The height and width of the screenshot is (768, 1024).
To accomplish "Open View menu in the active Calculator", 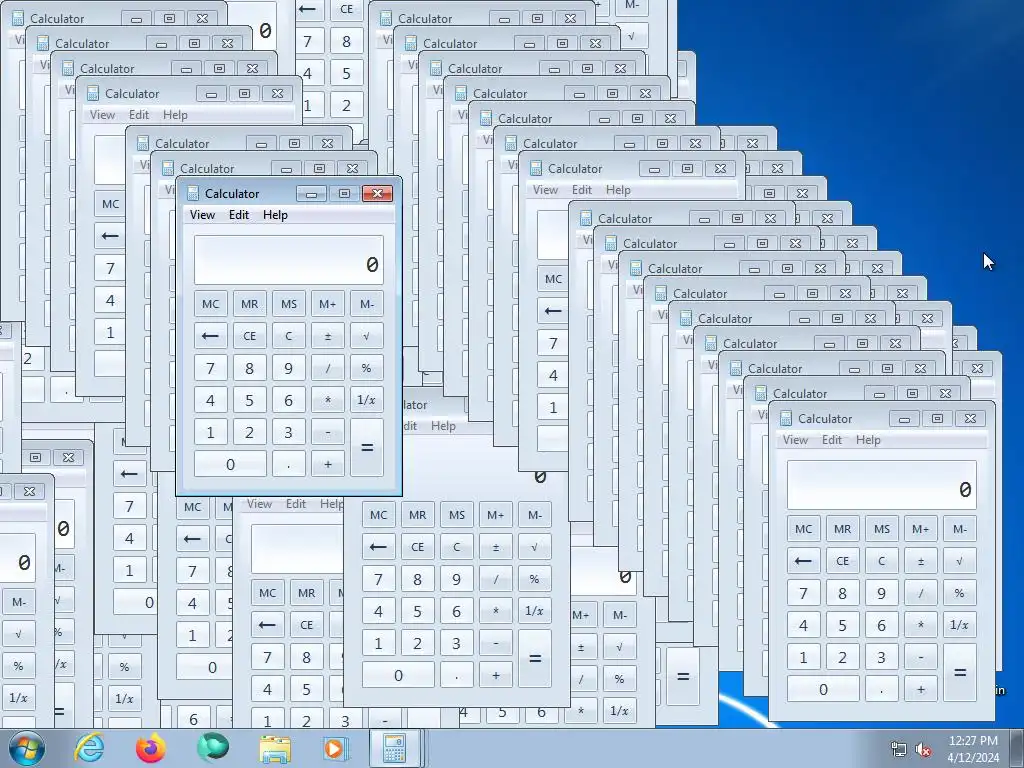I will pos(202,215).
